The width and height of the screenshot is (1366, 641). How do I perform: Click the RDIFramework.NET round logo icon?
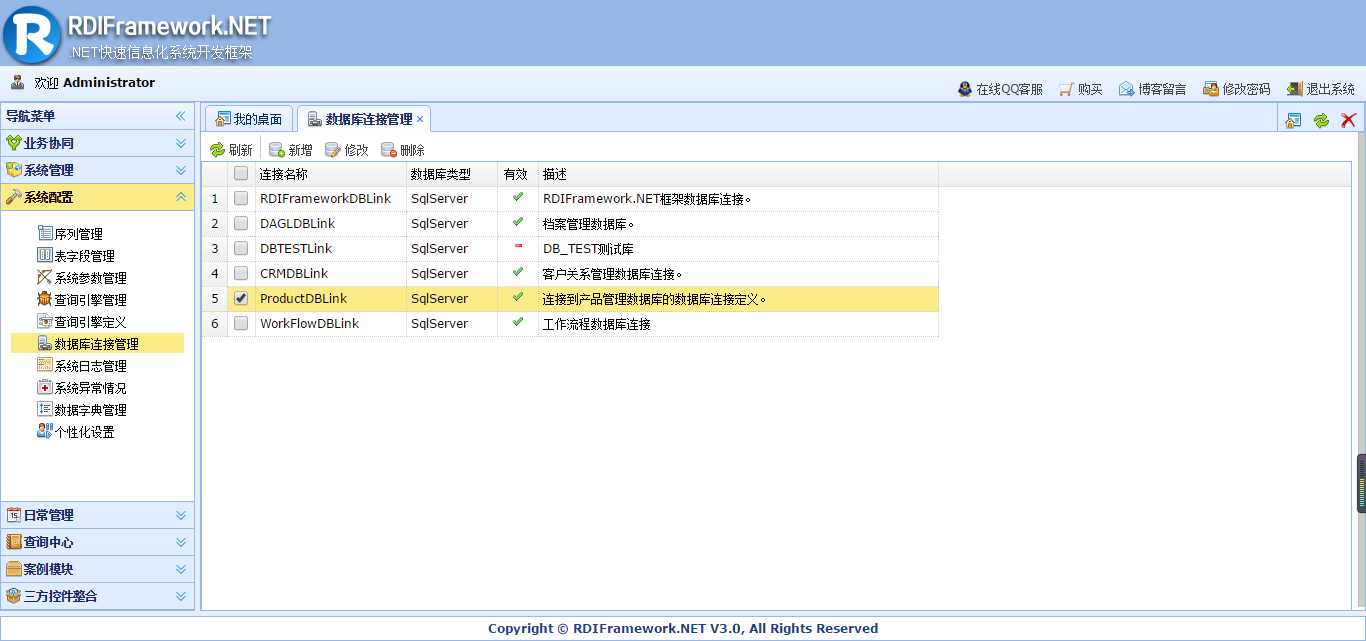pos(32,34)
